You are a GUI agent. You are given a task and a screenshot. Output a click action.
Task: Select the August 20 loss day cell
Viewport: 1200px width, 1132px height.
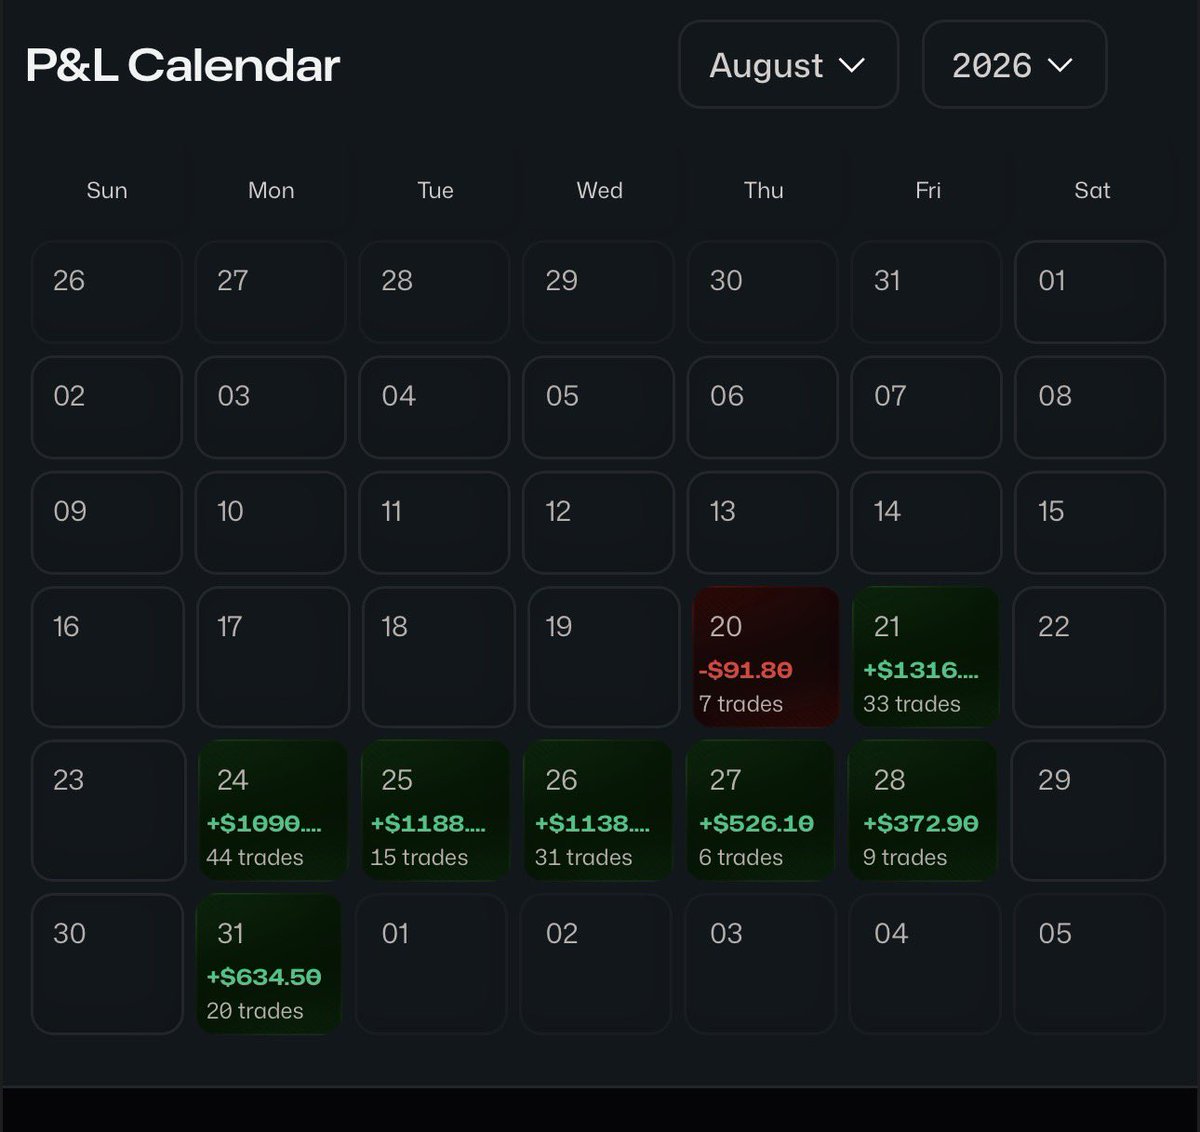(x=766, y=657)
